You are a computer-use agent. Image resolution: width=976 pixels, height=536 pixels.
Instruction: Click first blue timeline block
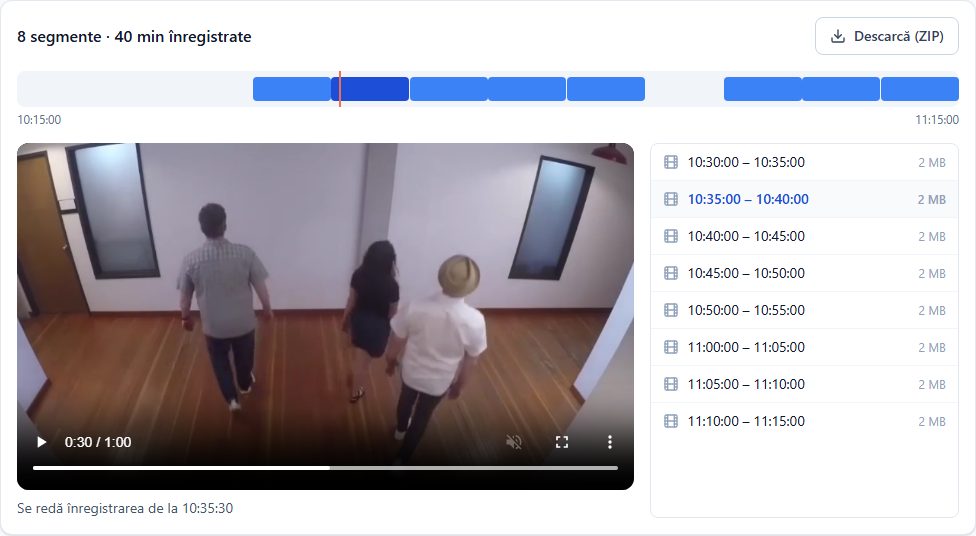pyautogui.click(x=291, y=89)
